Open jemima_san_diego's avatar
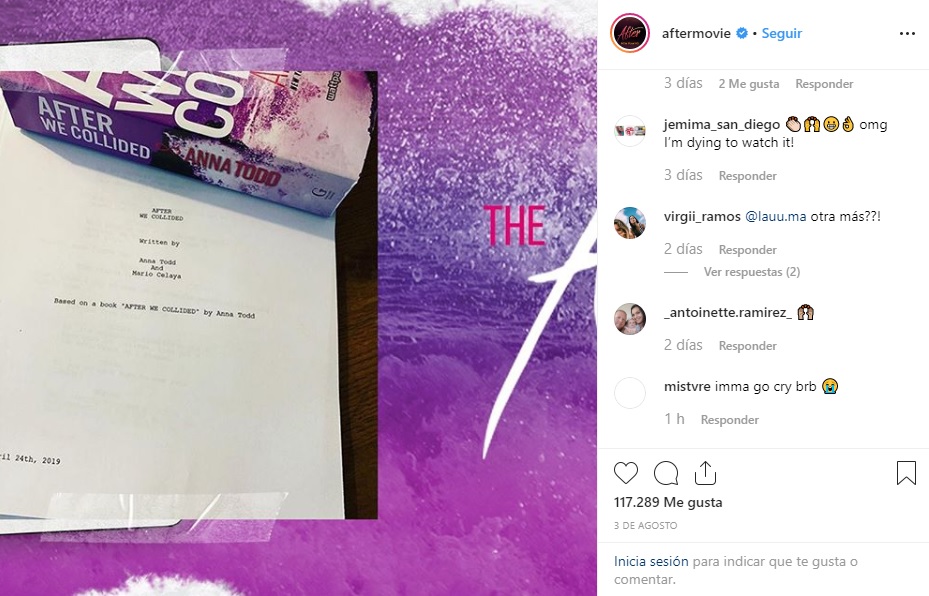The image size is (929, 596). click(x=630, y=131)
